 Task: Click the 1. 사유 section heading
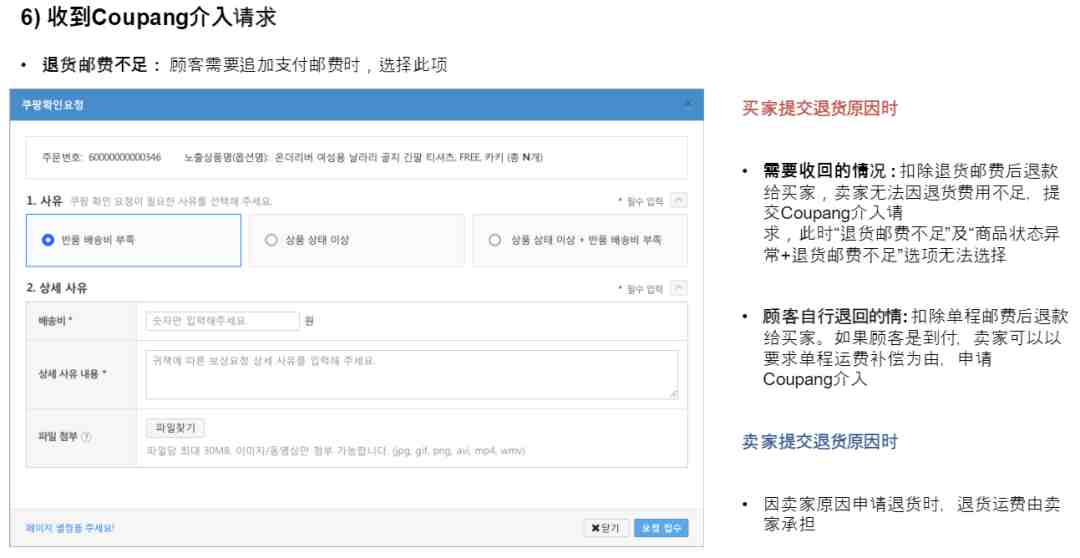pyautogui.click(x=44, y=200)
